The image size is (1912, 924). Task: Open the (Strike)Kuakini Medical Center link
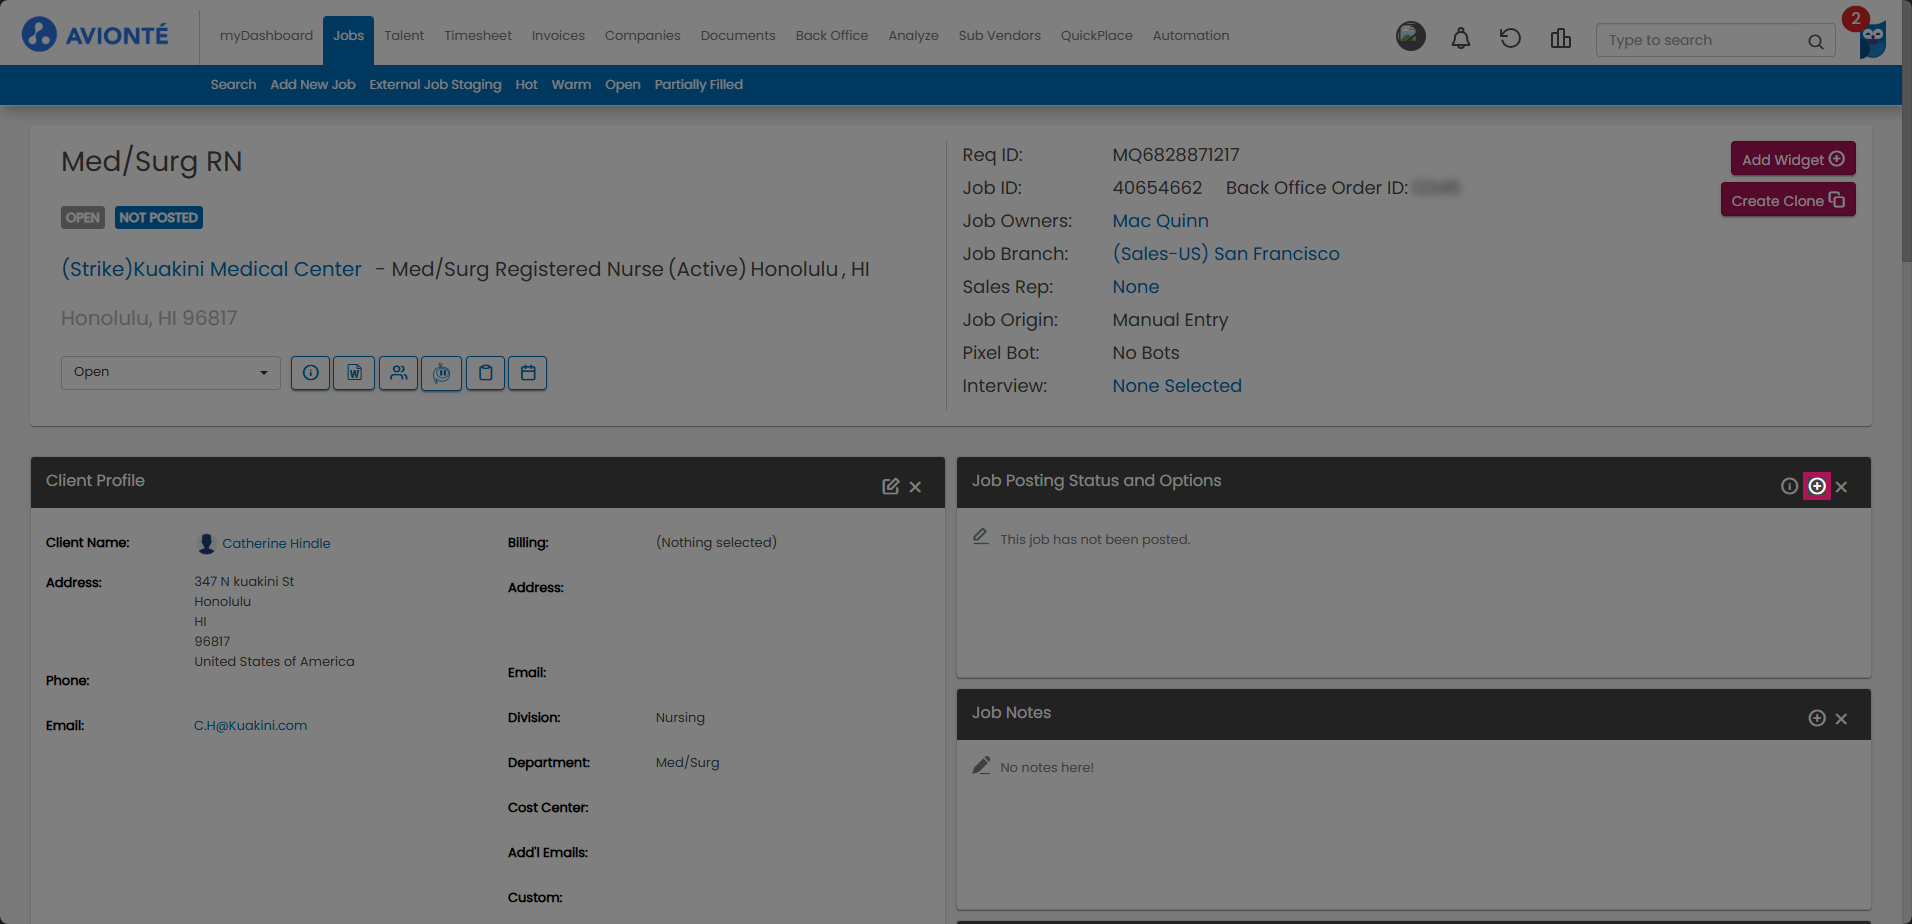coord(211,269)
